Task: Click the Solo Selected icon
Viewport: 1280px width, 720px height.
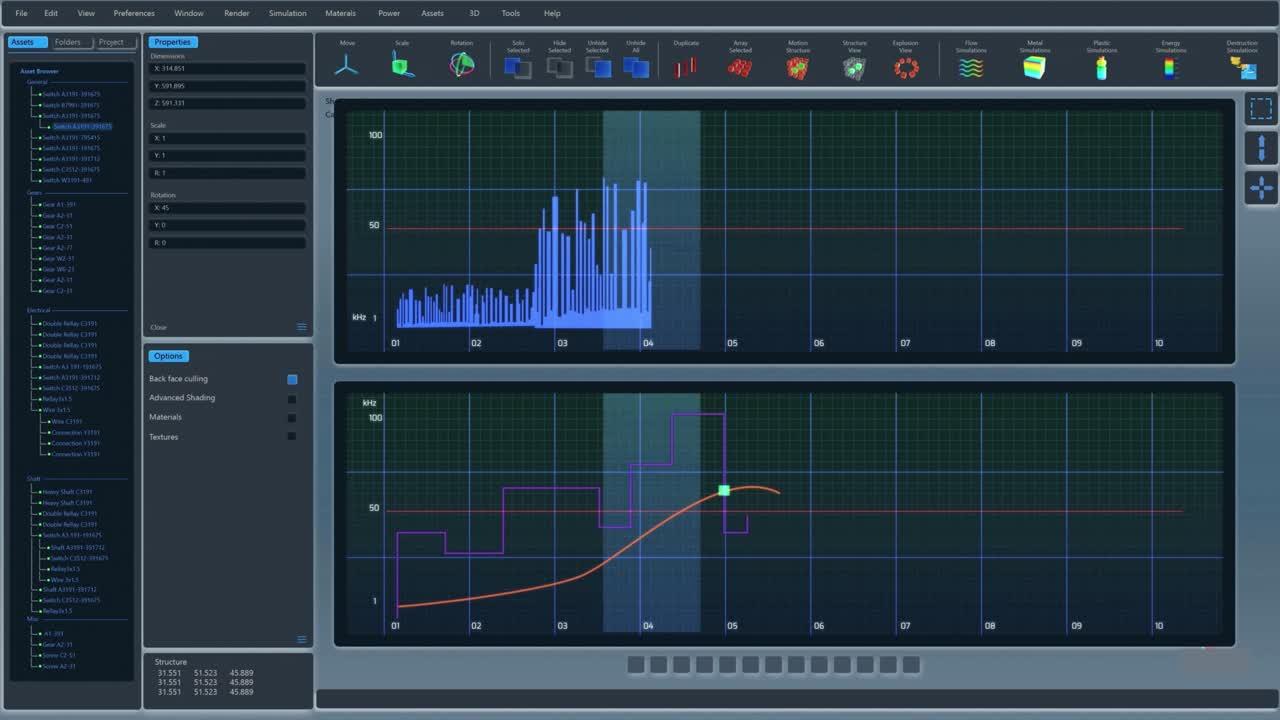Action: [x=518, y=67]
